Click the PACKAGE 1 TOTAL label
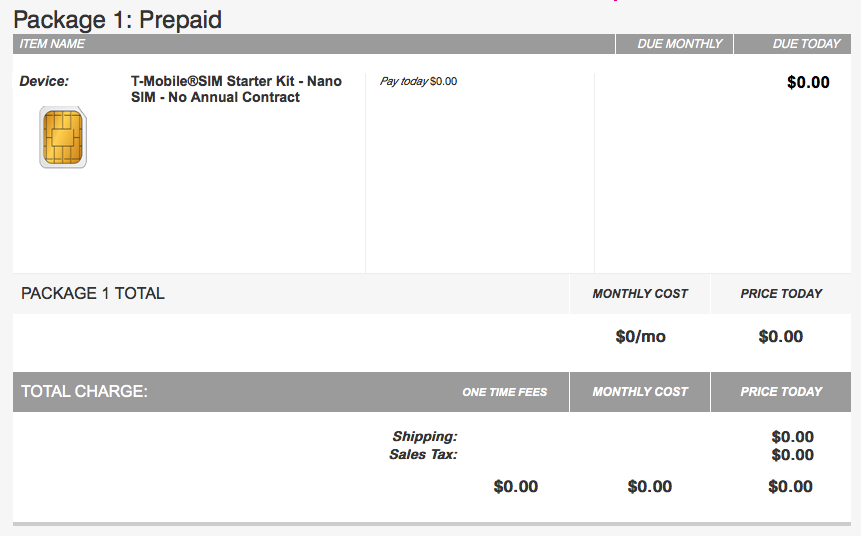Image resolution: width=861 pixels, height=536 pixels. pyautogui.click(x=93, y=293)
